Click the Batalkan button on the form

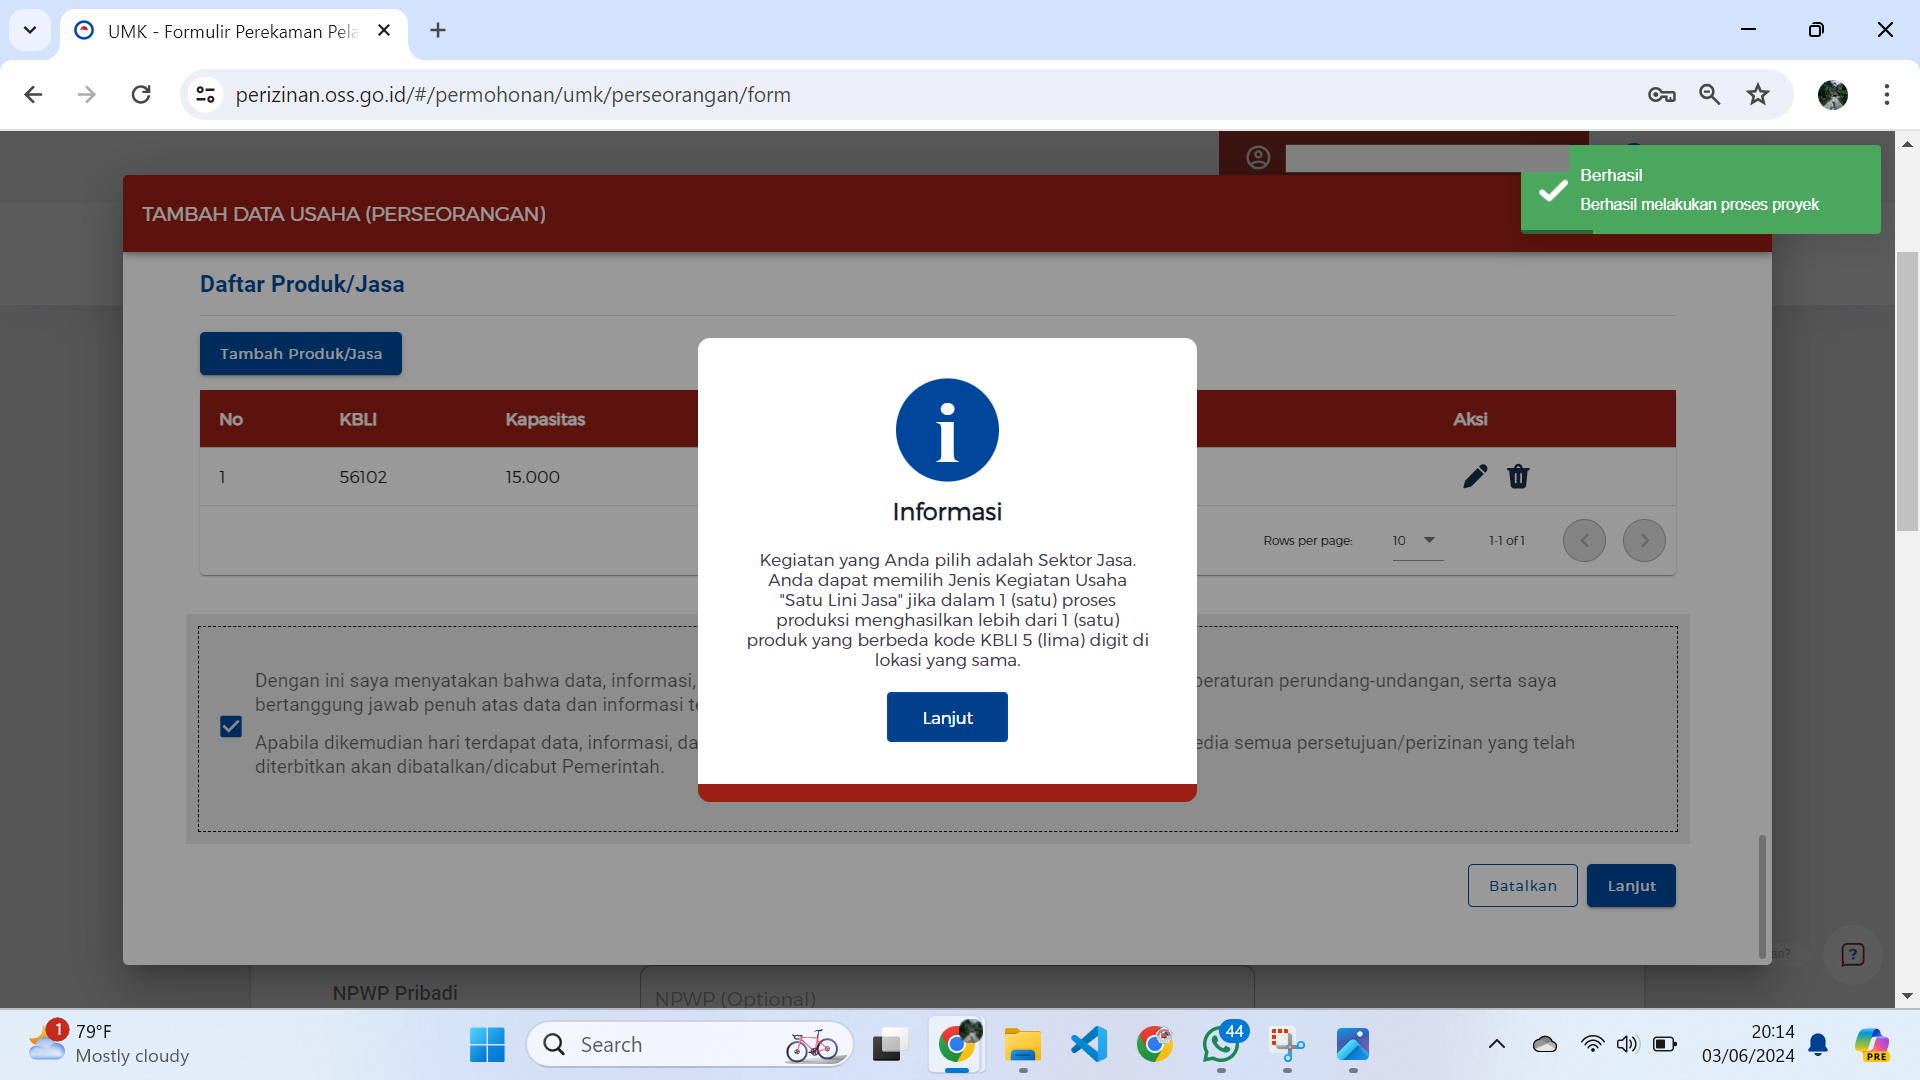(x=1520, y=885)
